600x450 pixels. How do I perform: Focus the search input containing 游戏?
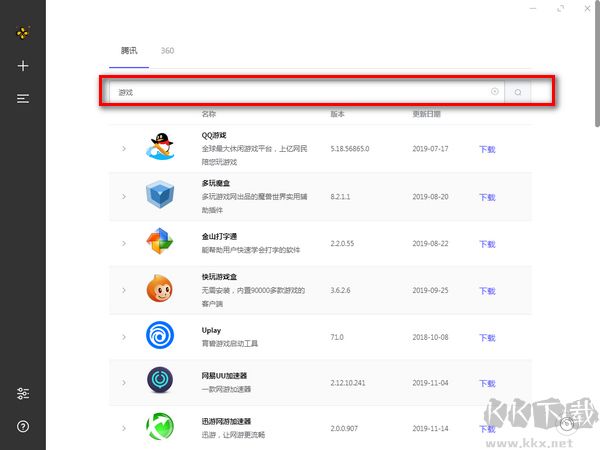[306, 92]
